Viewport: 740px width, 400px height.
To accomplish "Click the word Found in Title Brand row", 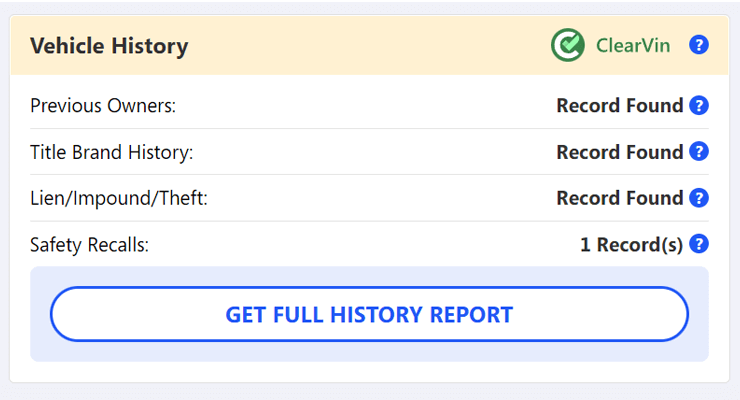I will pyautogui.click(x=655, y=152).
